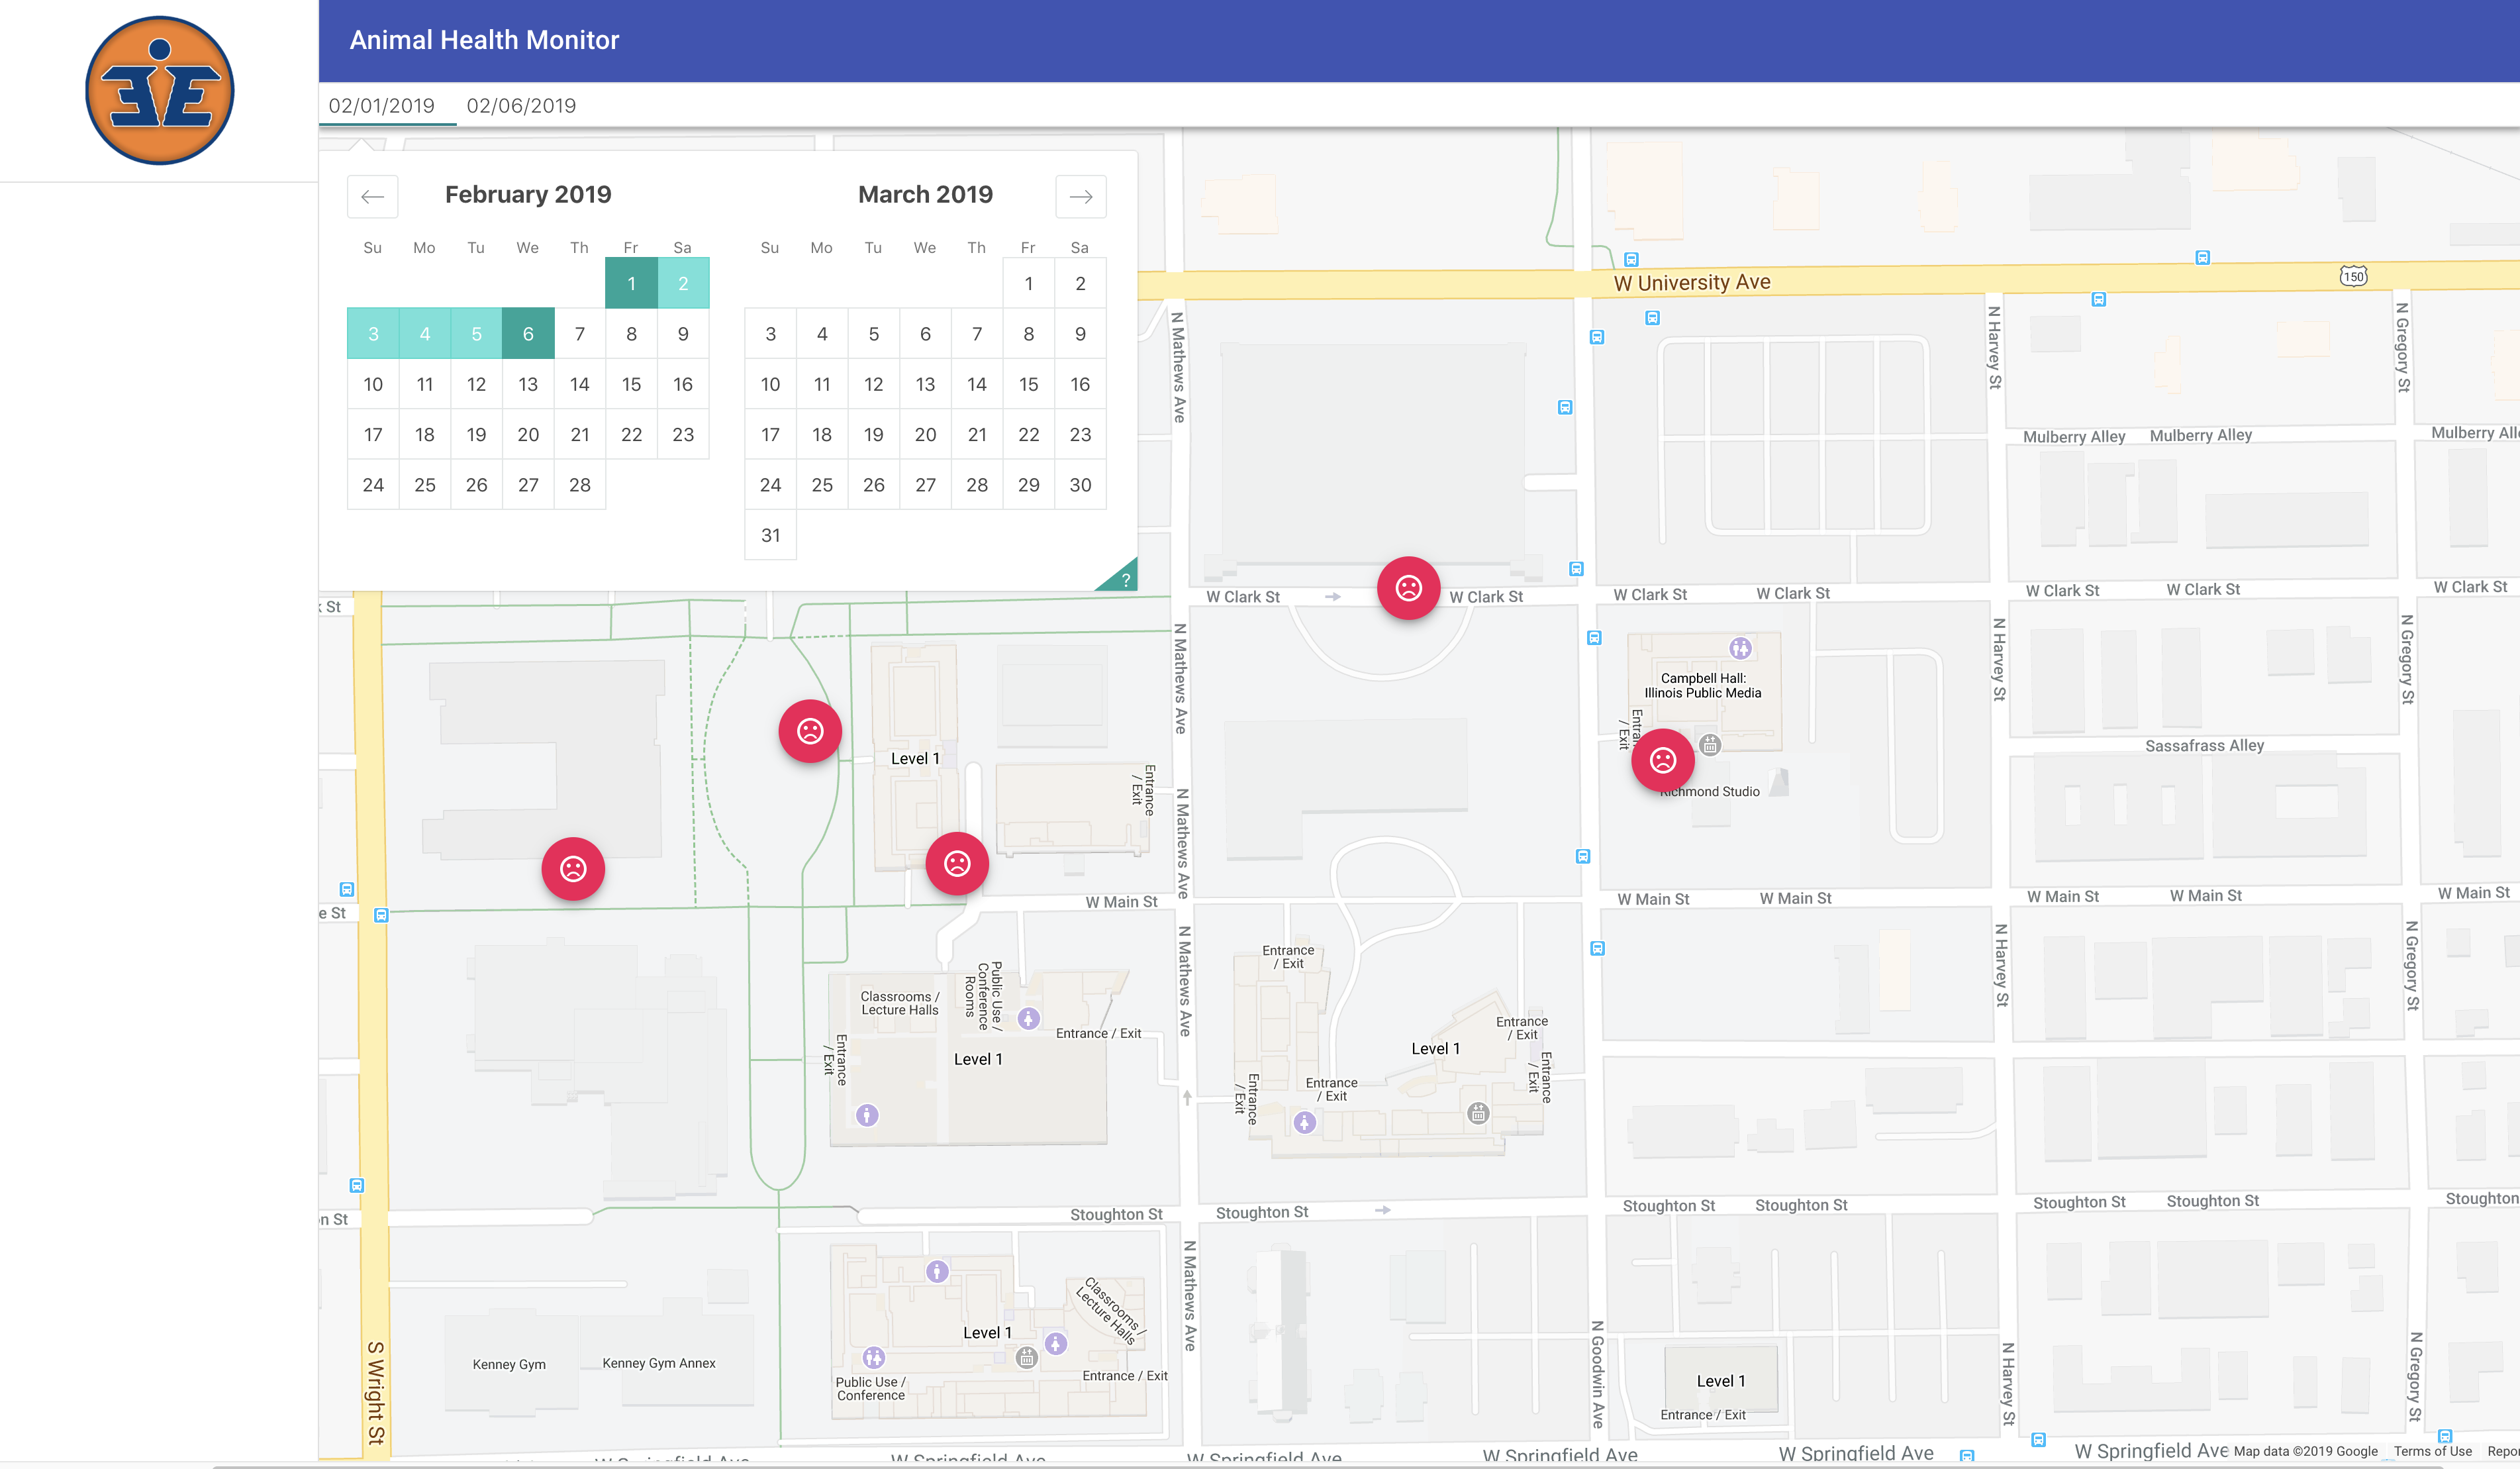Pick March 15 in the calendar
The image size is (2520, 1469).
[1028, 384]
